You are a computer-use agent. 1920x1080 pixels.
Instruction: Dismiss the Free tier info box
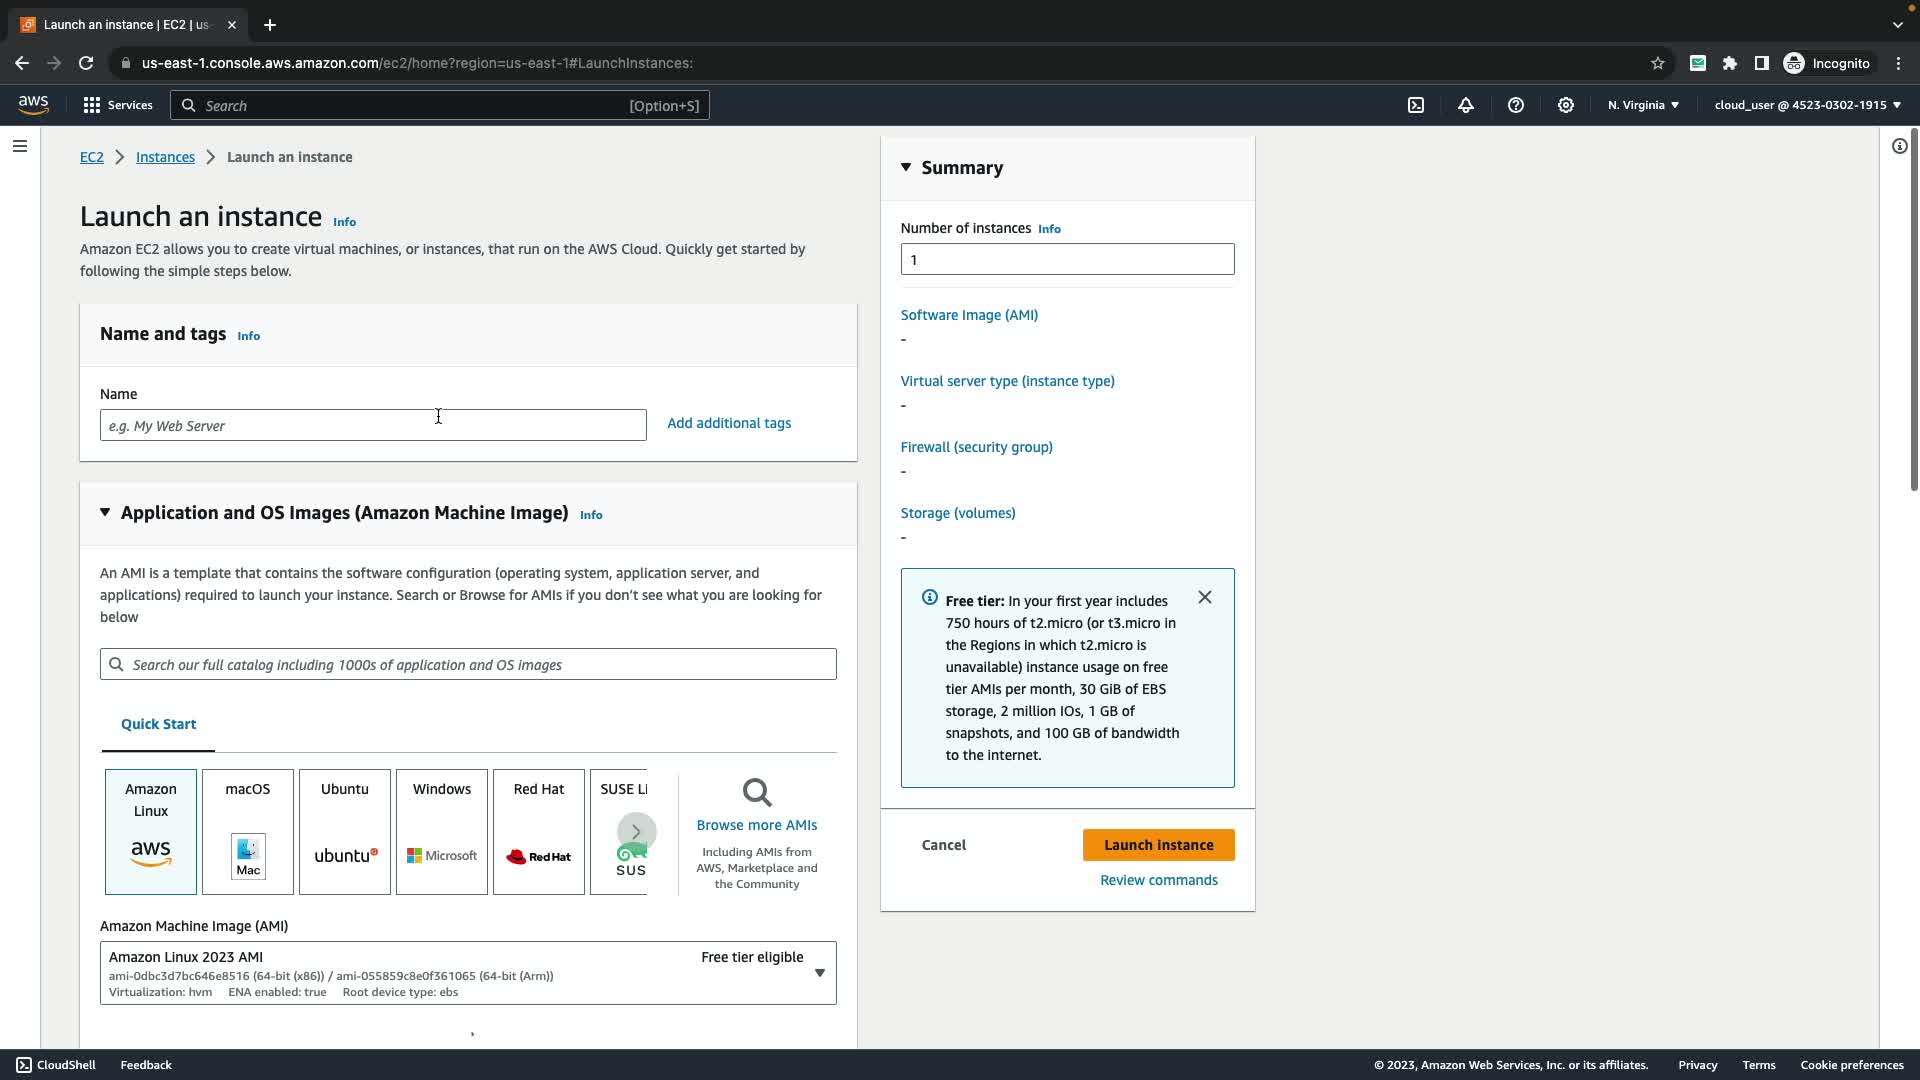pyautogui.click(x=1205, y=597)
